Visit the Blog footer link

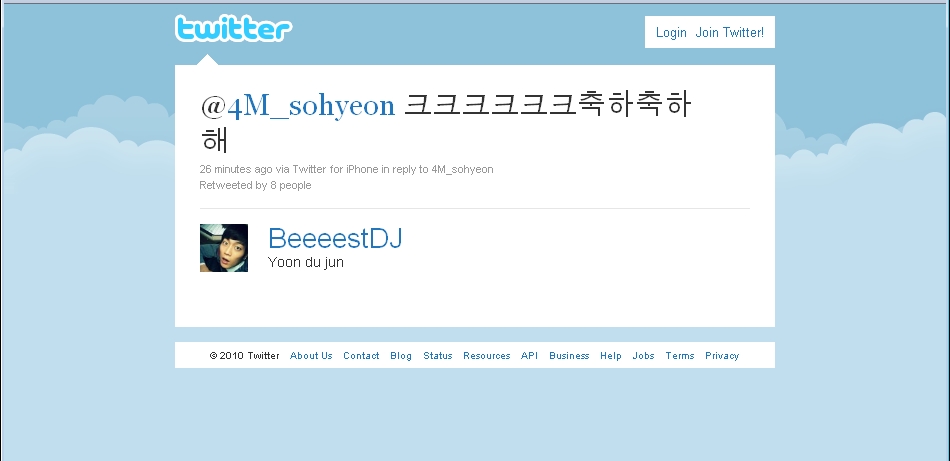[x=400, y=356]
